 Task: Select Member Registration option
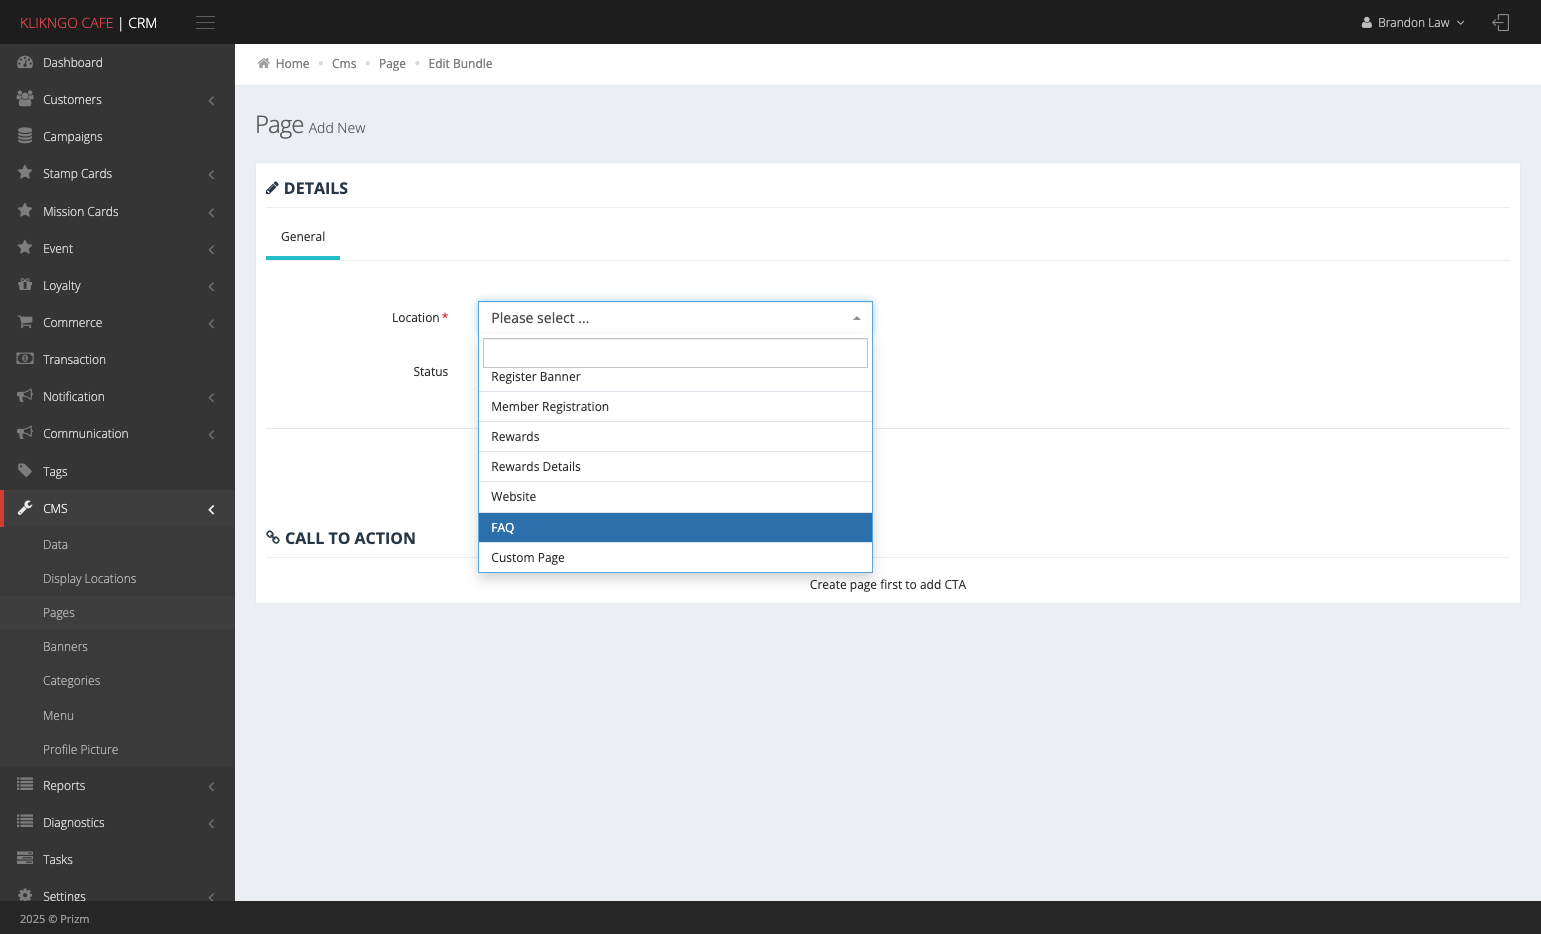tap(675, 407)
